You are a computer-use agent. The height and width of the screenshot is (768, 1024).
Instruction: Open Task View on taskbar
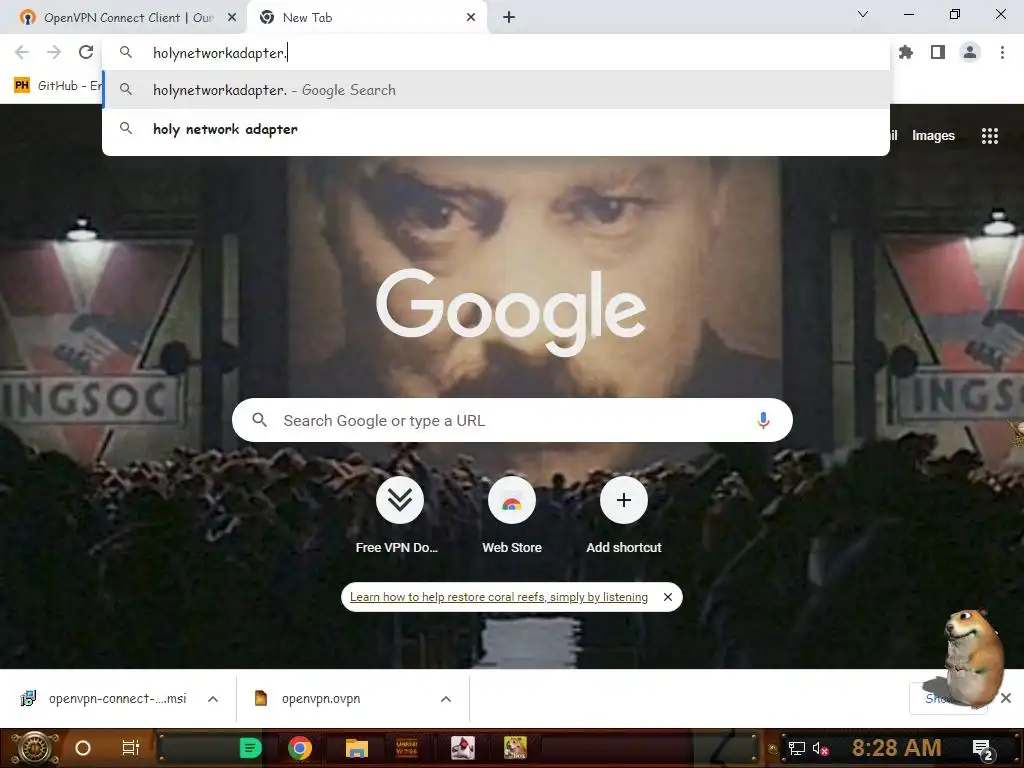point(131,748)
